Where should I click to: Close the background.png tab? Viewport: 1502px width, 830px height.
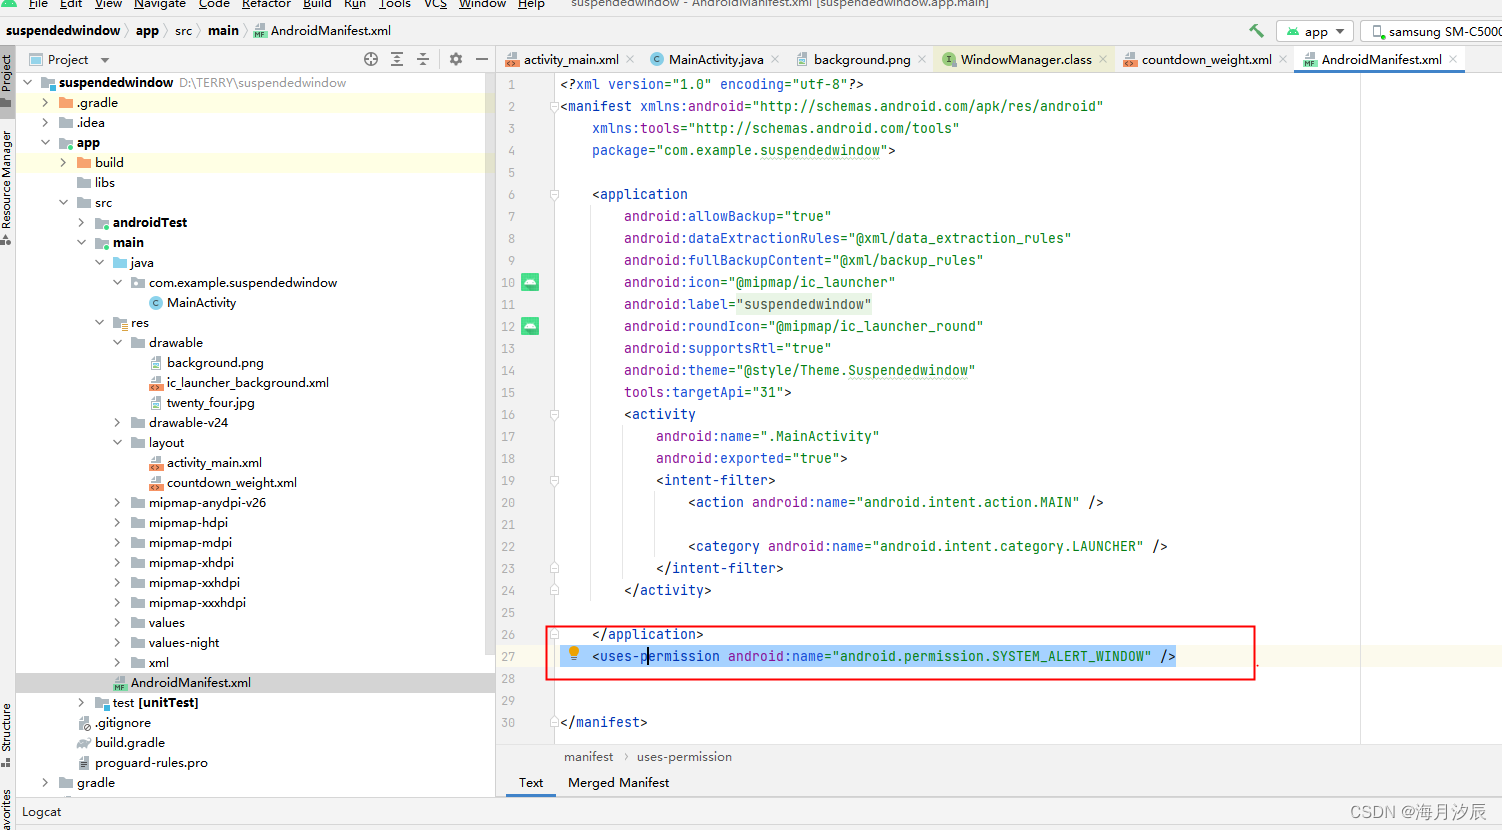point(922,59)
